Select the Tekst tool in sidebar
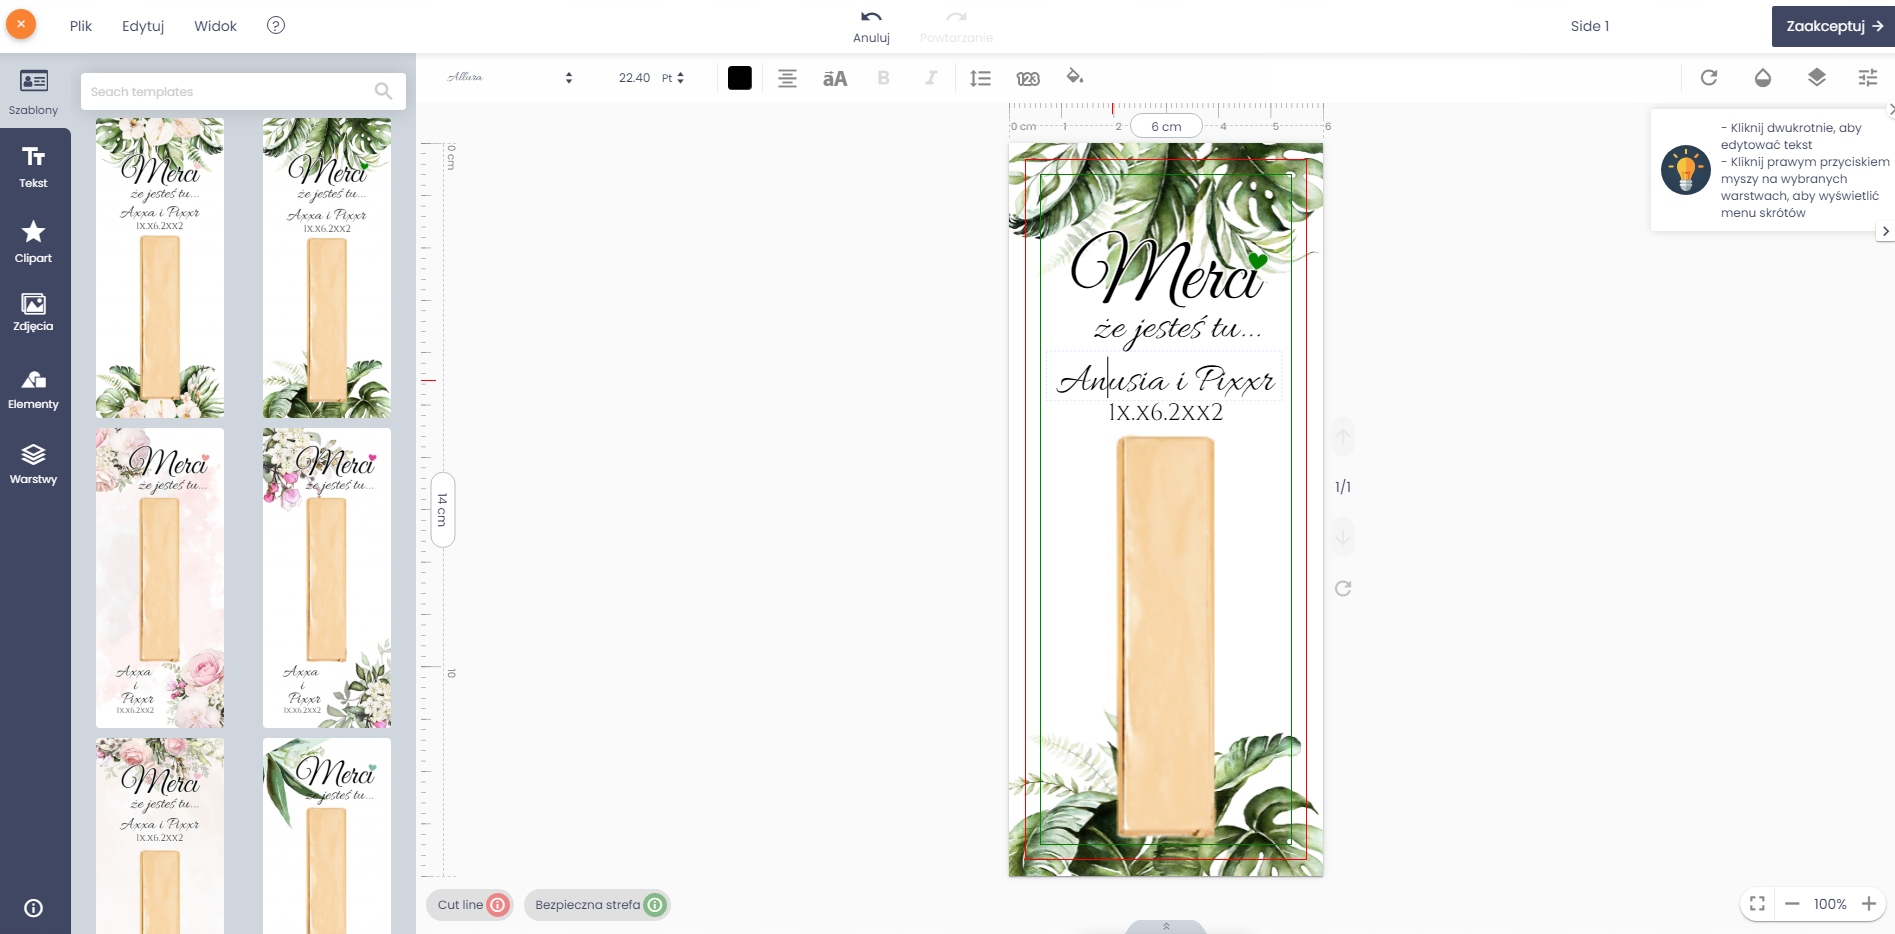1895x934 pixels. [x=34, y=166]
